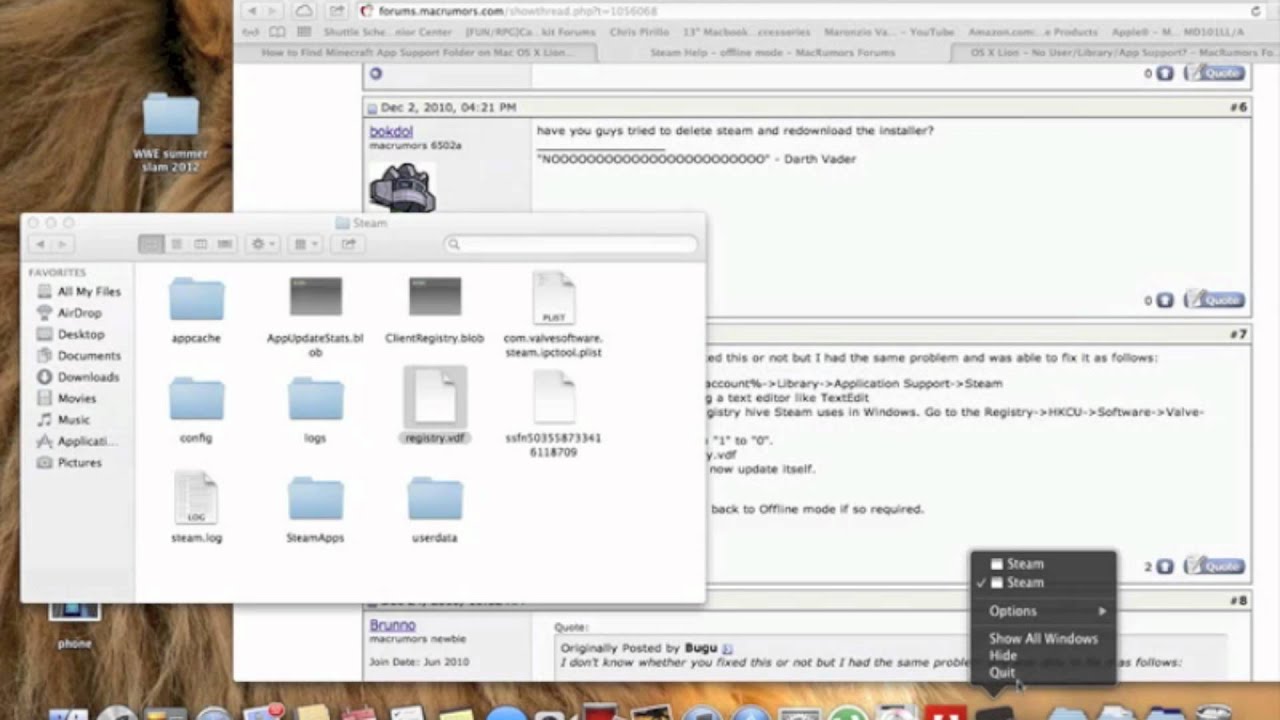The width and height of the screenshot is (1280, 720).
Task: Open Safari Top Sites grid icon
Action: [x=304, y=32]
